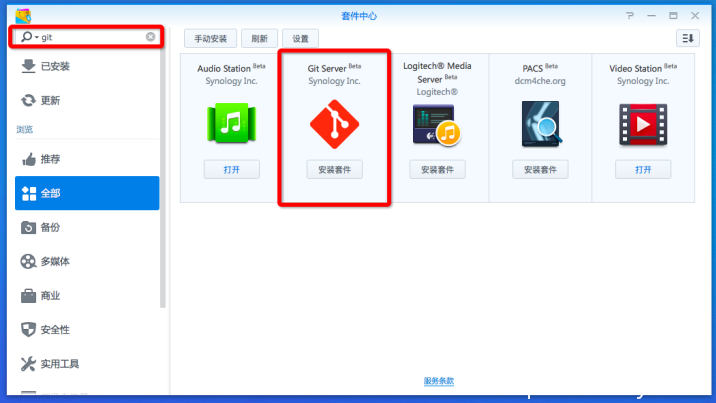Close the Package Center window
Image resolution: width=716 pixels, height=403 pixels.
[x=695, y=16]
